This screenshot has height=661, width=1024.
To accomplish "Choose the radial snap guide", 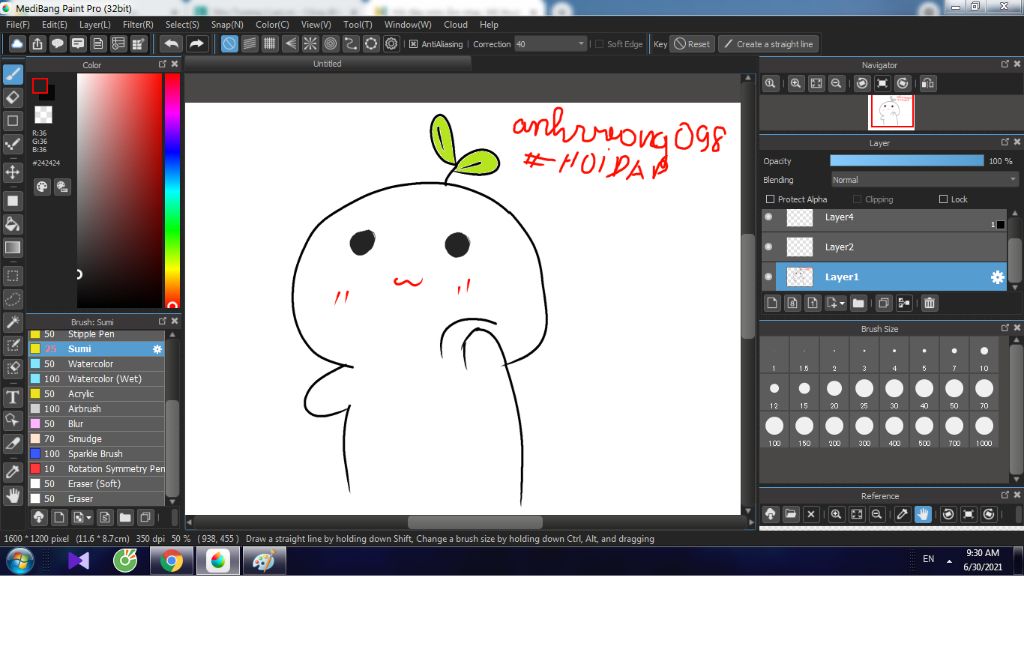I will [x=310, y=44].
